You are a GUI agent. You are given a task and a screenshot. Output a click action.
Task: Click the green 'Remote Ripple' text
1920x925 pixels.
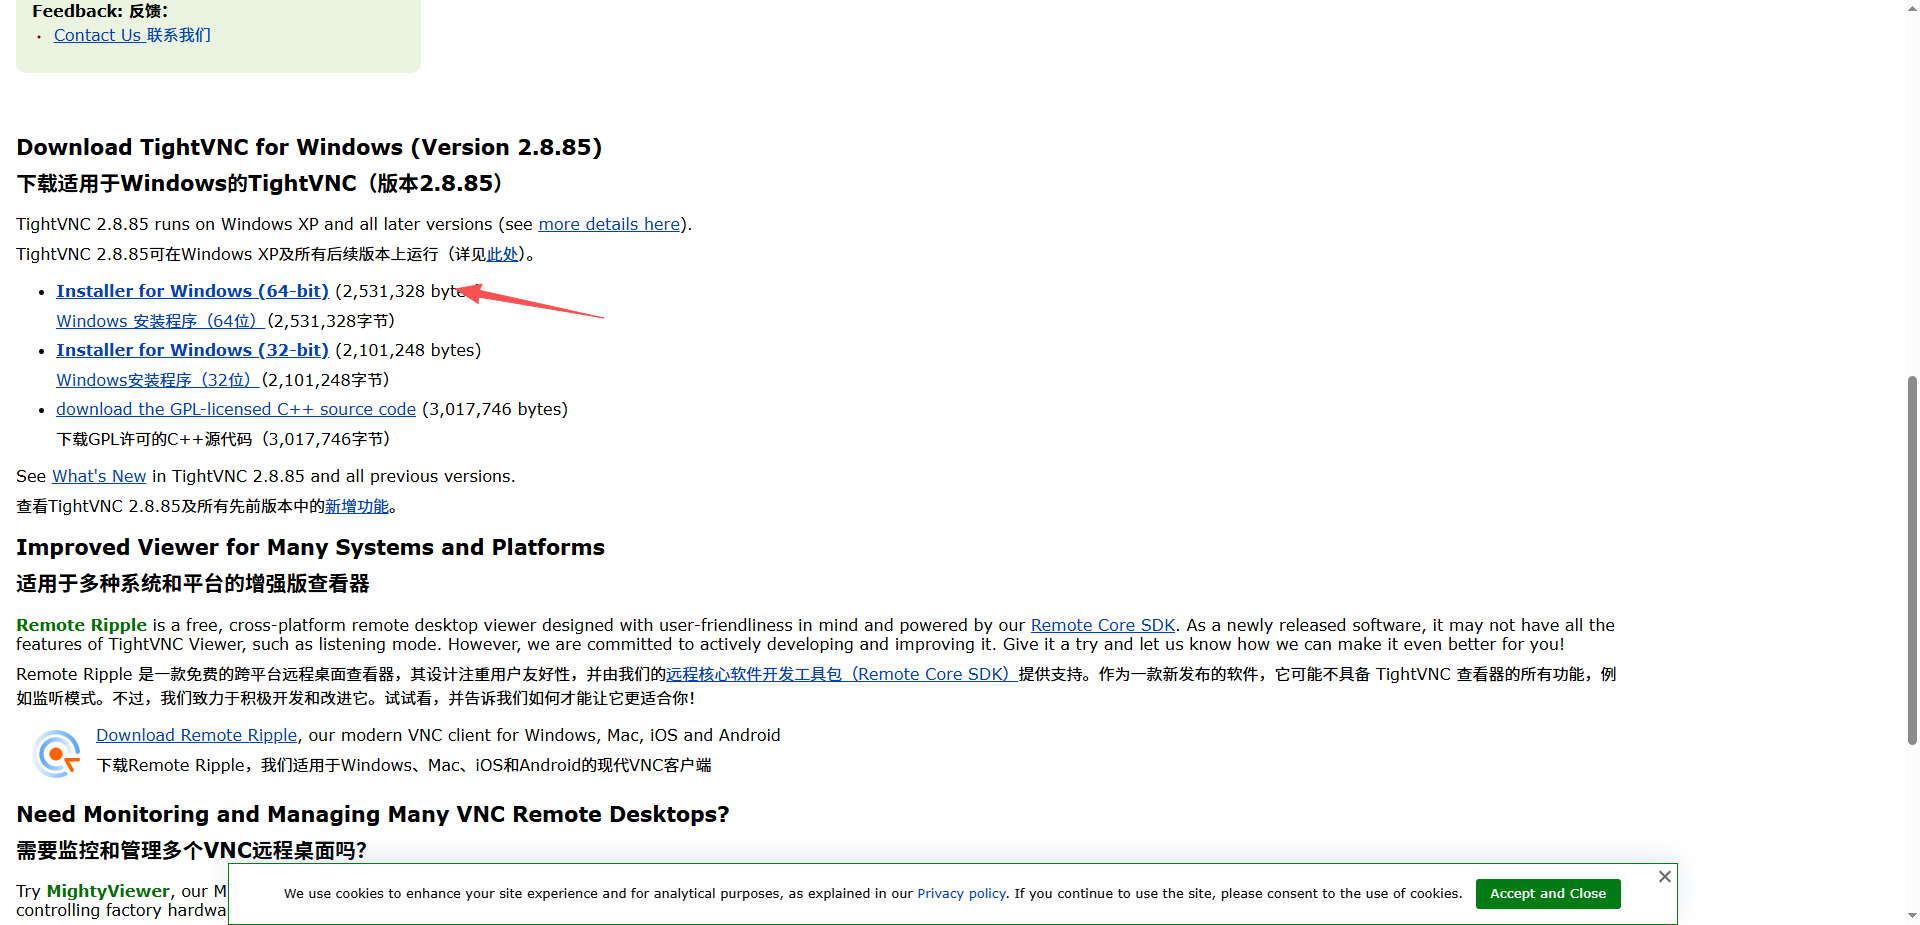81,625
